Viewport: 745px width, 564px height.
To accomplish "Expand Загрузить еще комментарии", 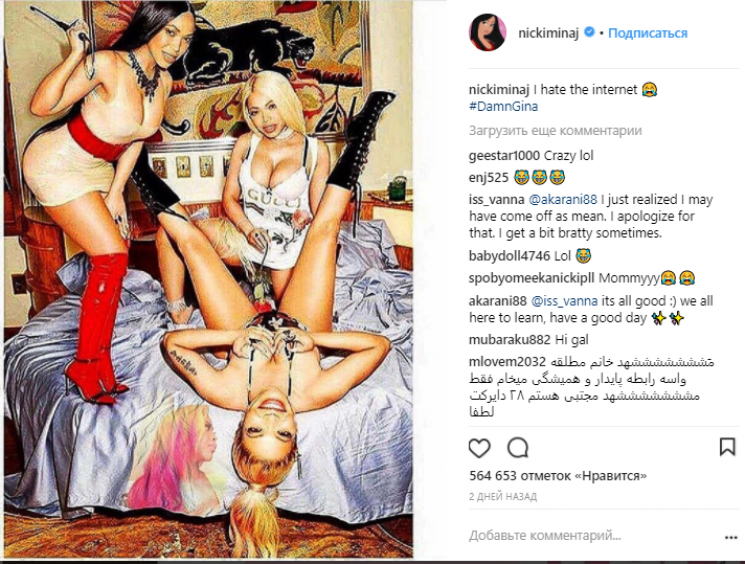I will tap(555, 130).
